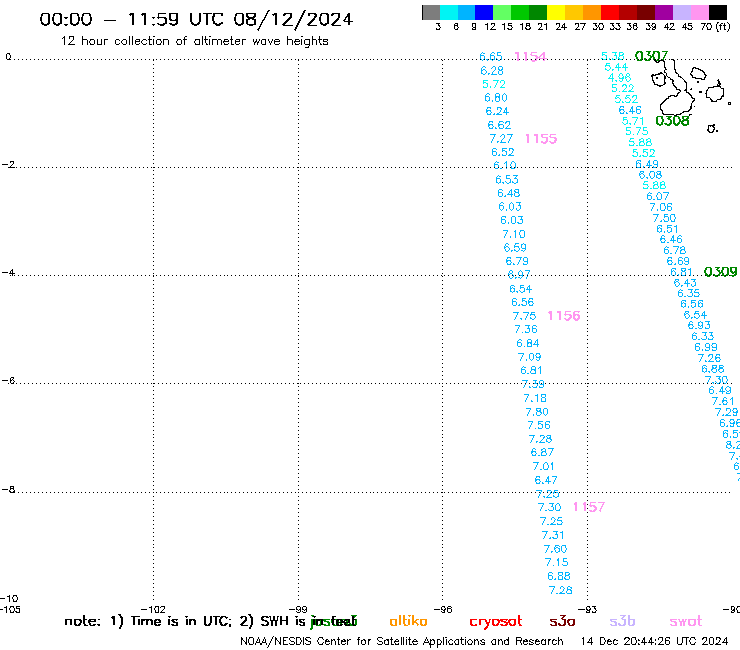Click the wave height value '6.53'
The image size is (740, 650).
pyautogui.click(x=506, y=180)
